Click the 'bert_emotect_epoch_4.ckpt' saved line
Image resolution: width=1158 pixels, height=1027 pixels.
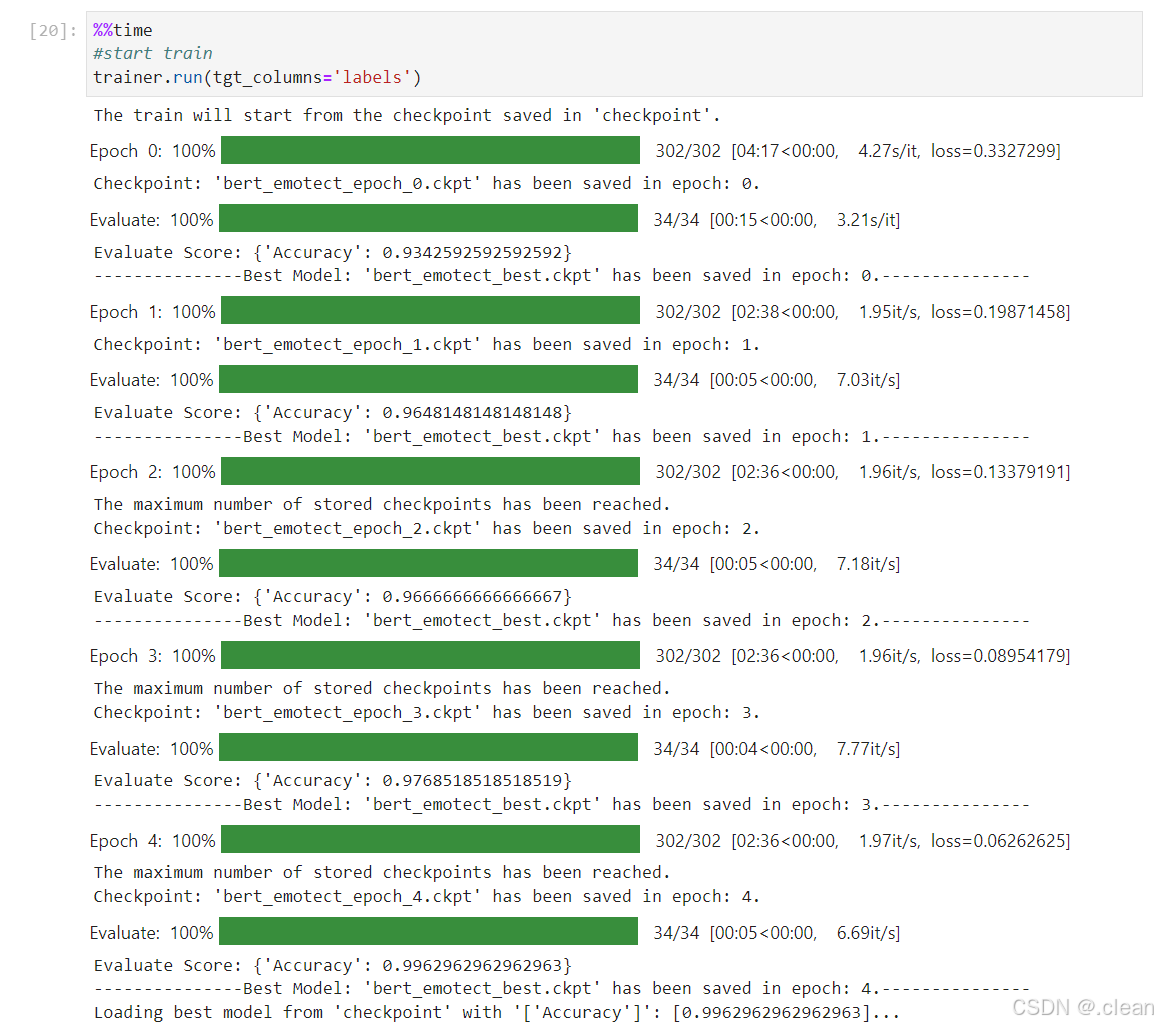[427, 896]
